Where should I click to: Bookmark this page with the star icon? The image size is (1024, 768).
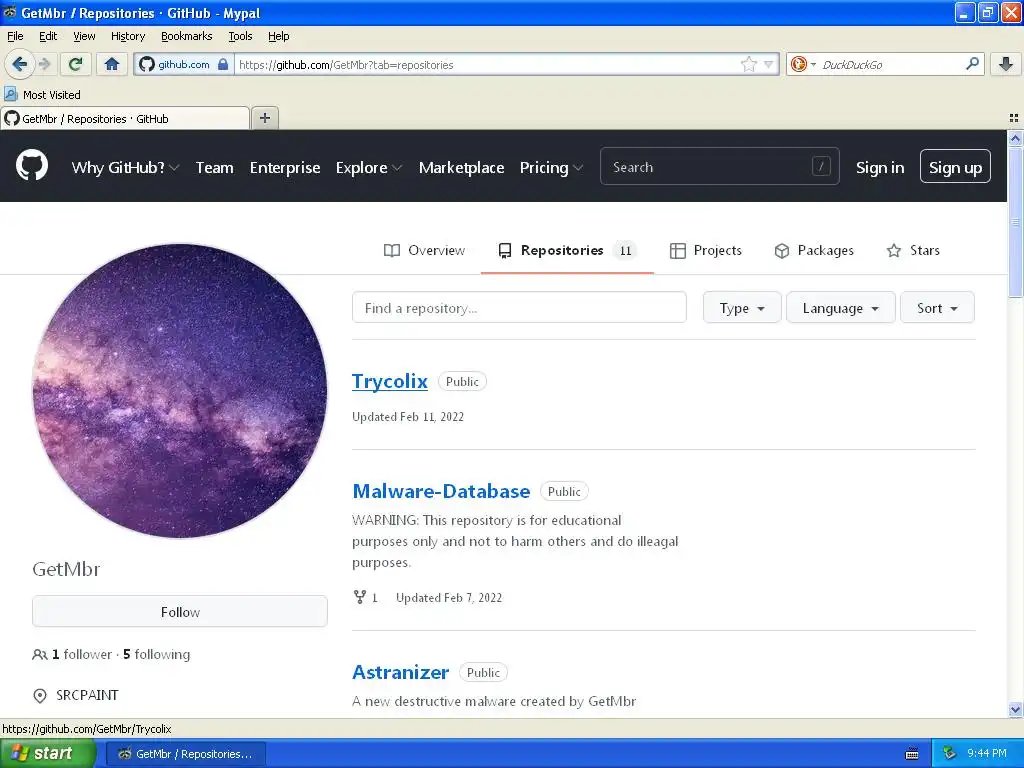(748, 64)
